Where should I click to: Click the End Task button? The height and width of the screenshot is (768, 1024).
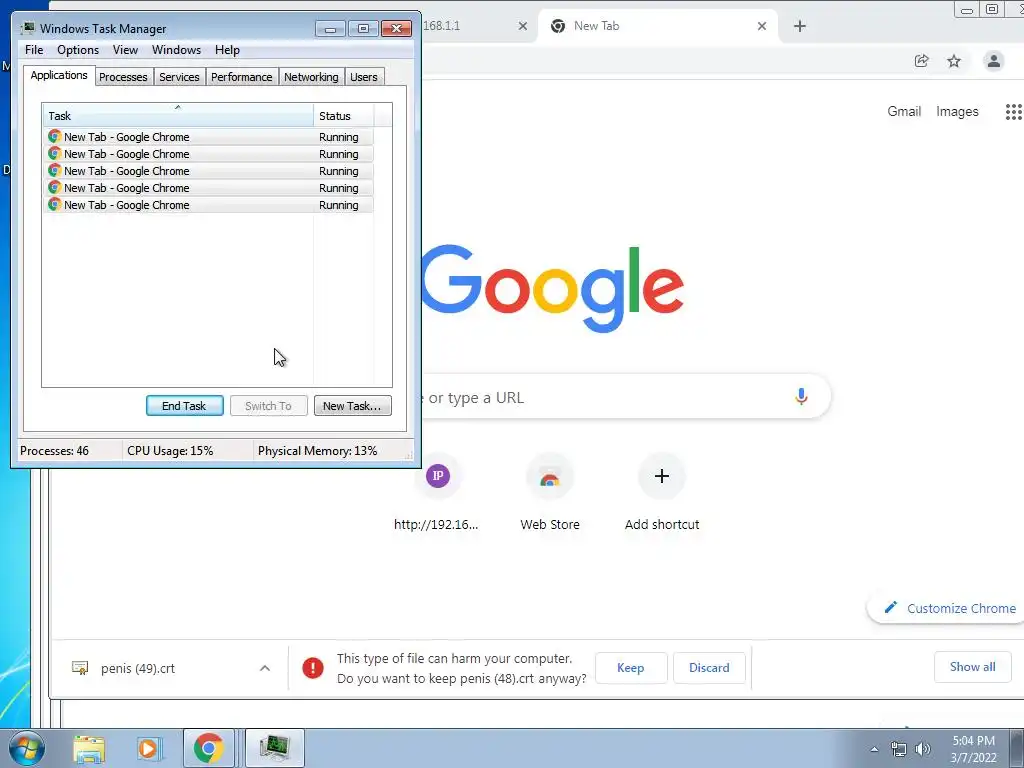tap(185, 406)
